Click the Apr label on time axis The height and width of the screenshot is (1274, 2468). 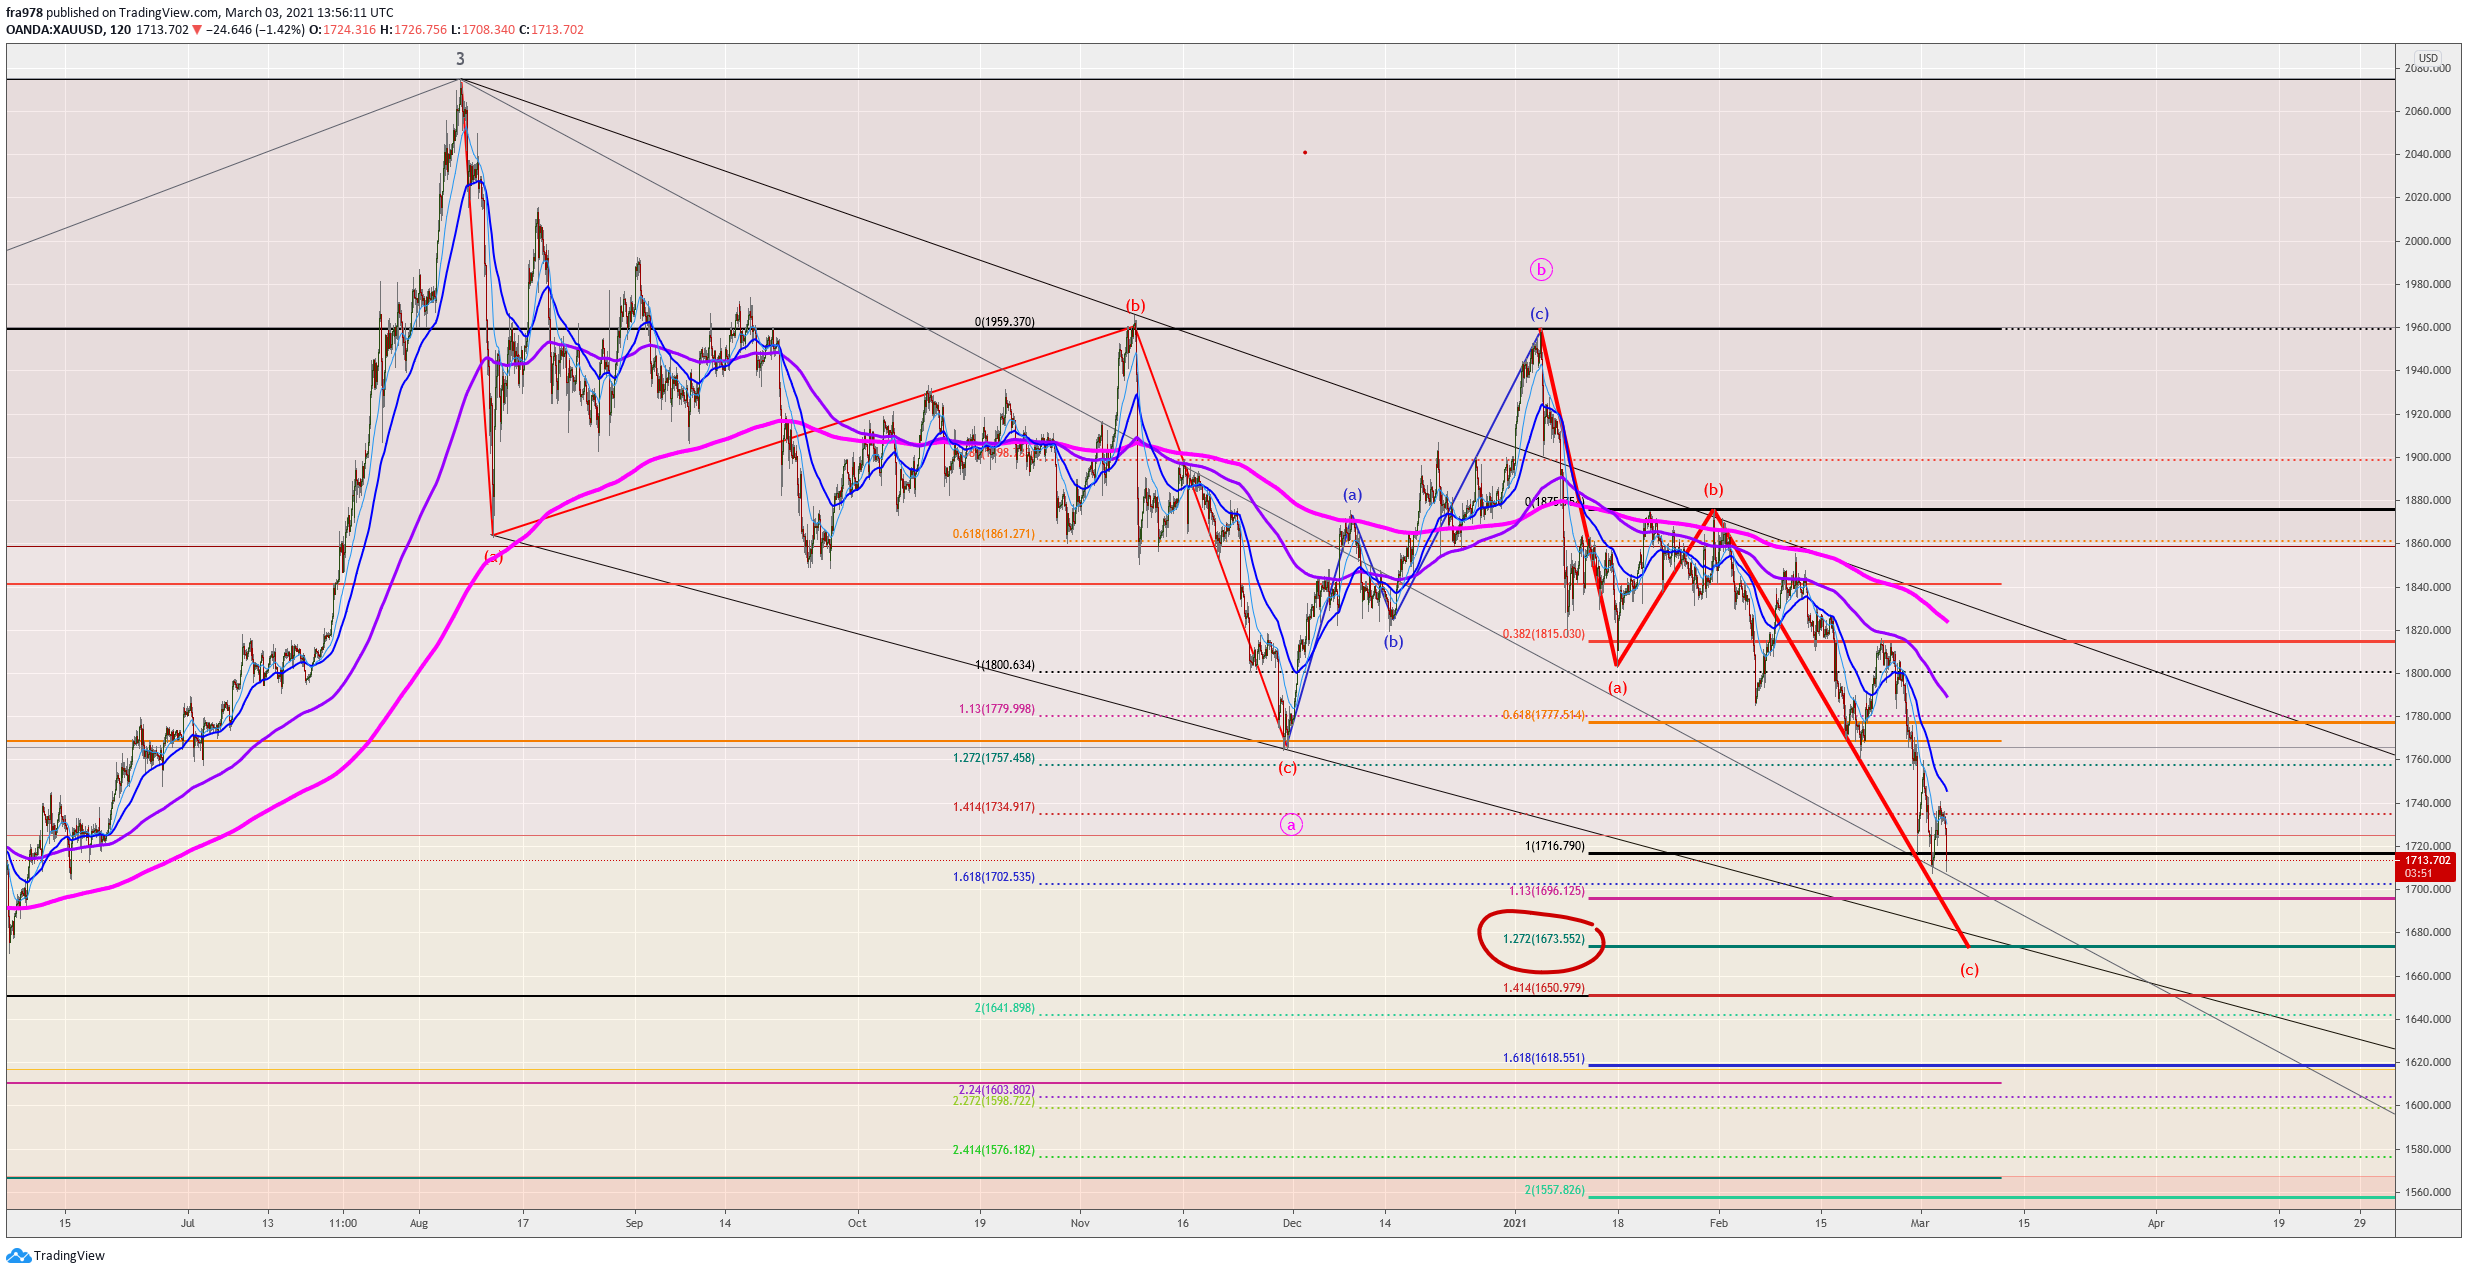click(2156, 1223)
